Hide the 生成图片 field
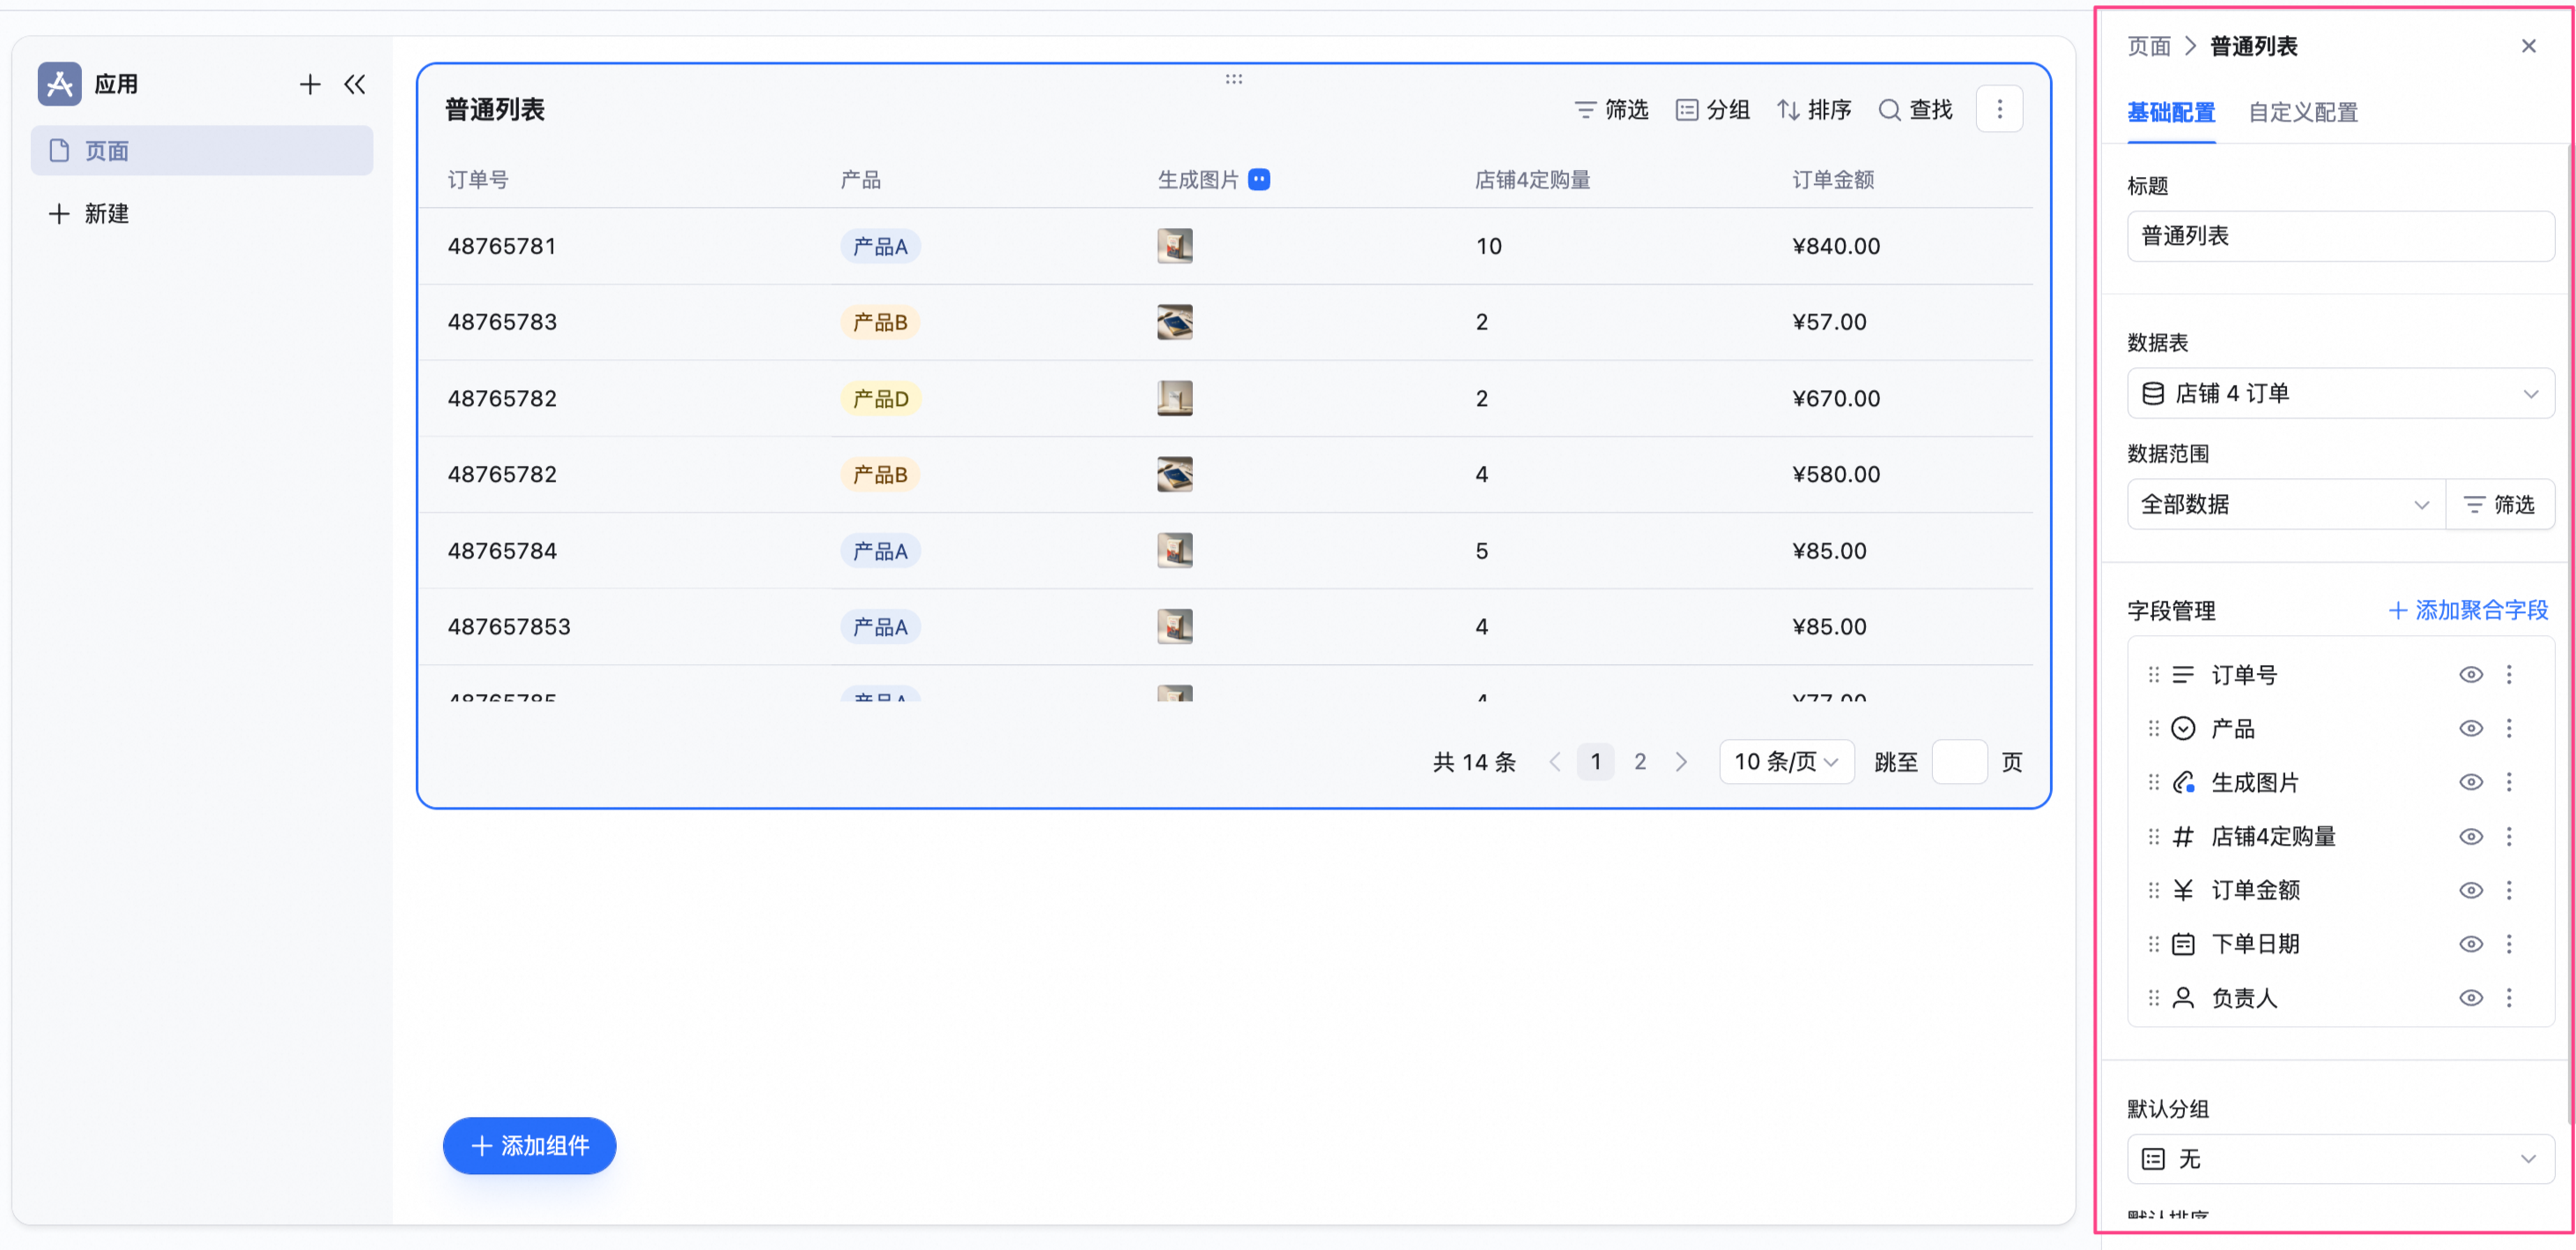 2471,782
